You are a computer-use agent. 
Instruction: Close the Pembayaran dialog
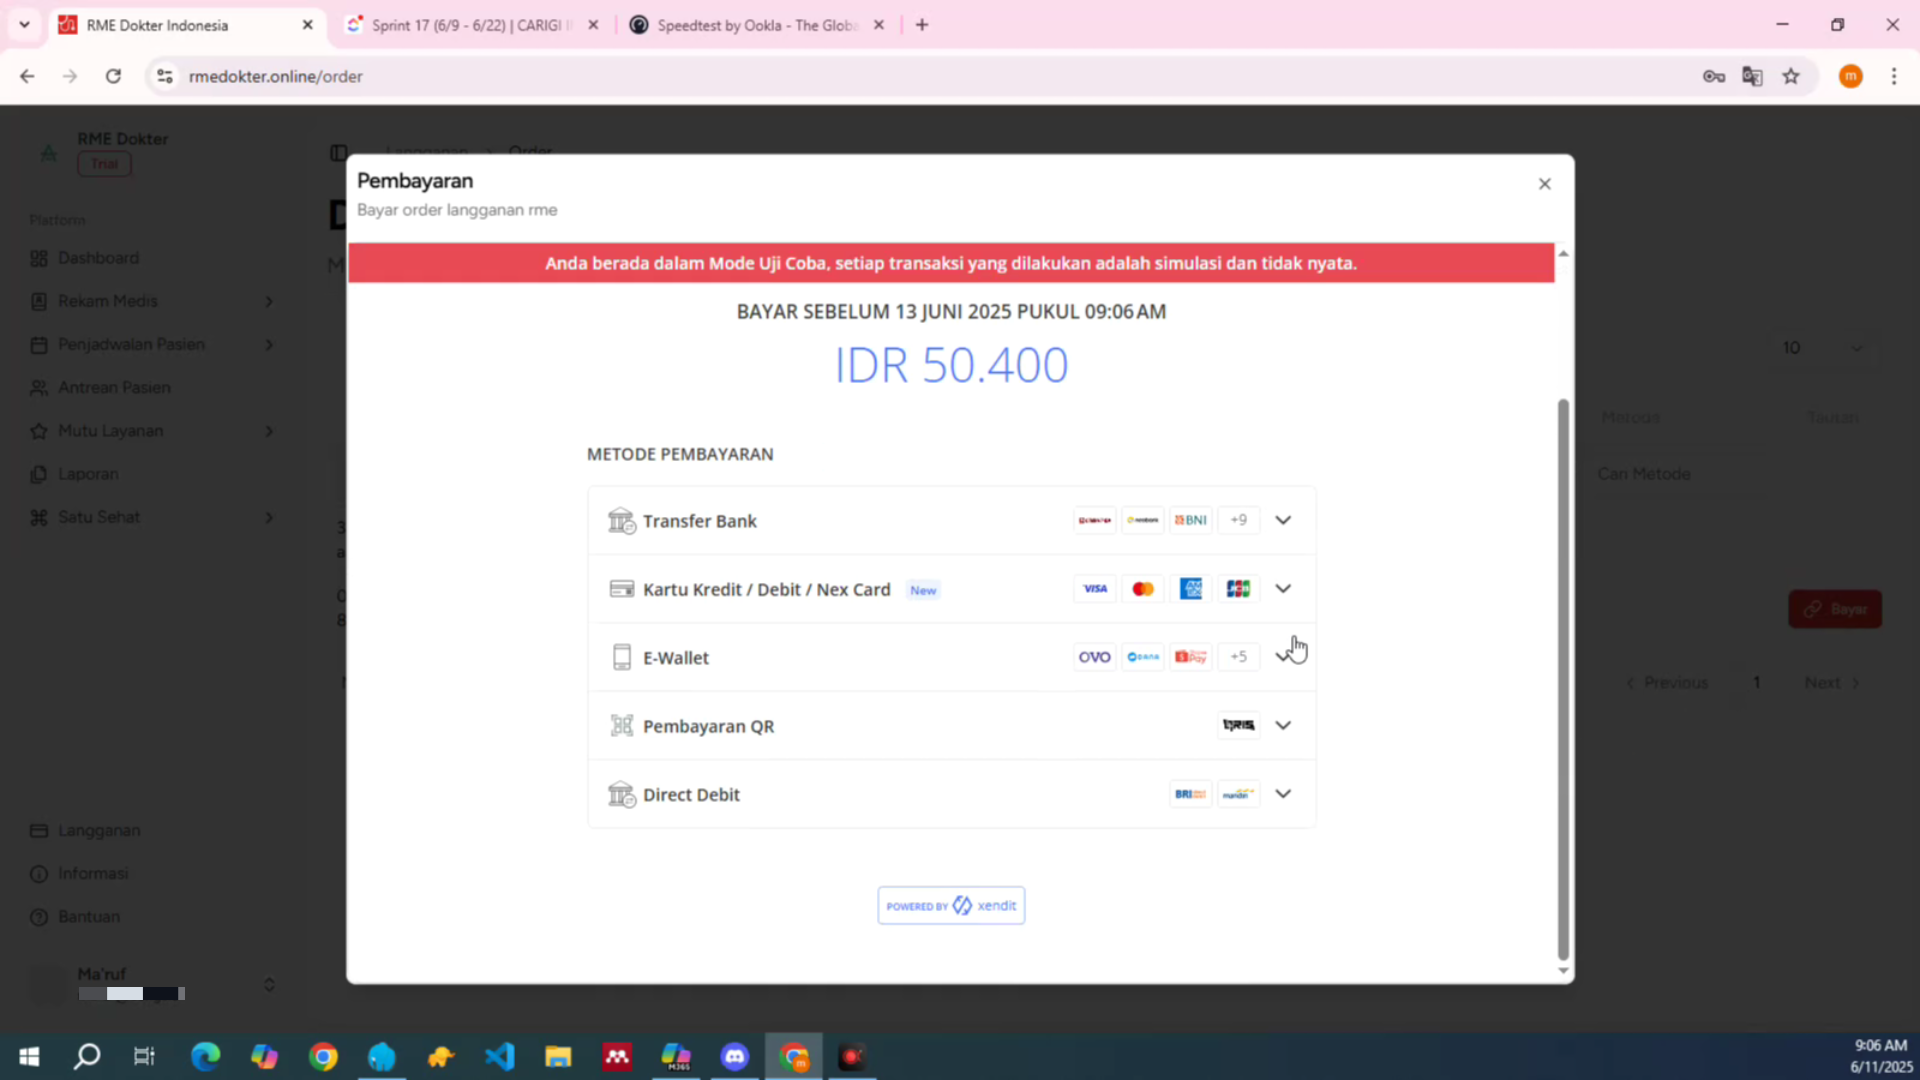click(x=1544, y=184)
